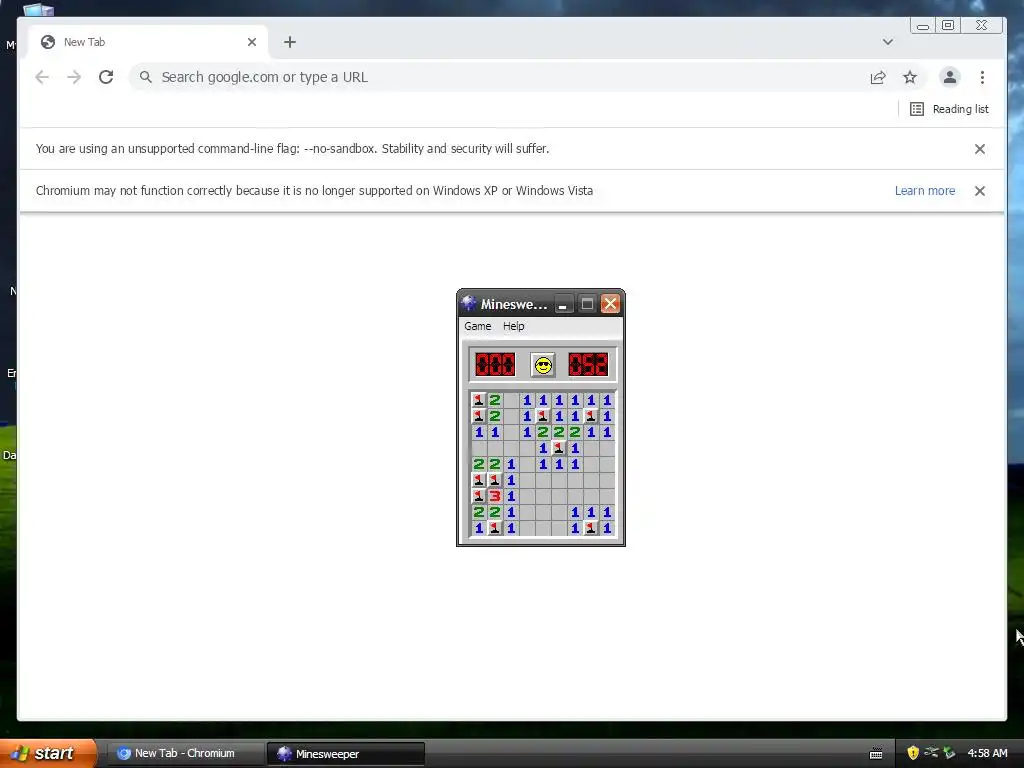This screenshot has width=1024, height=768.
Task: Open the Chromium profile avatar menu
Action: (950, 77)
